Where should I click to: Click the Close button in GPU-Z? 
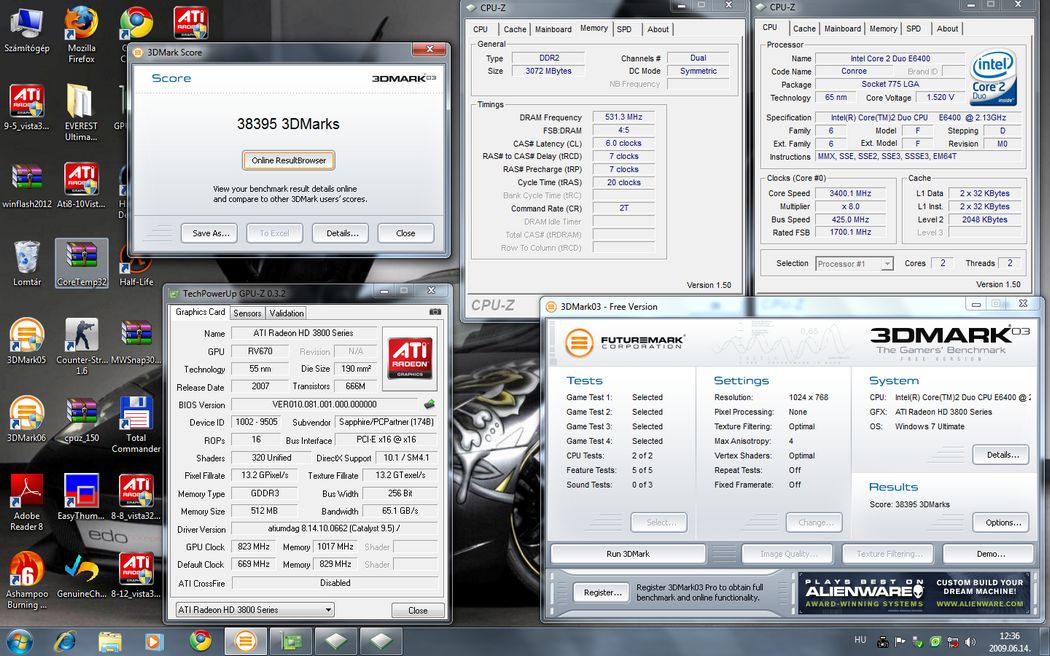[x=418, y=610]
